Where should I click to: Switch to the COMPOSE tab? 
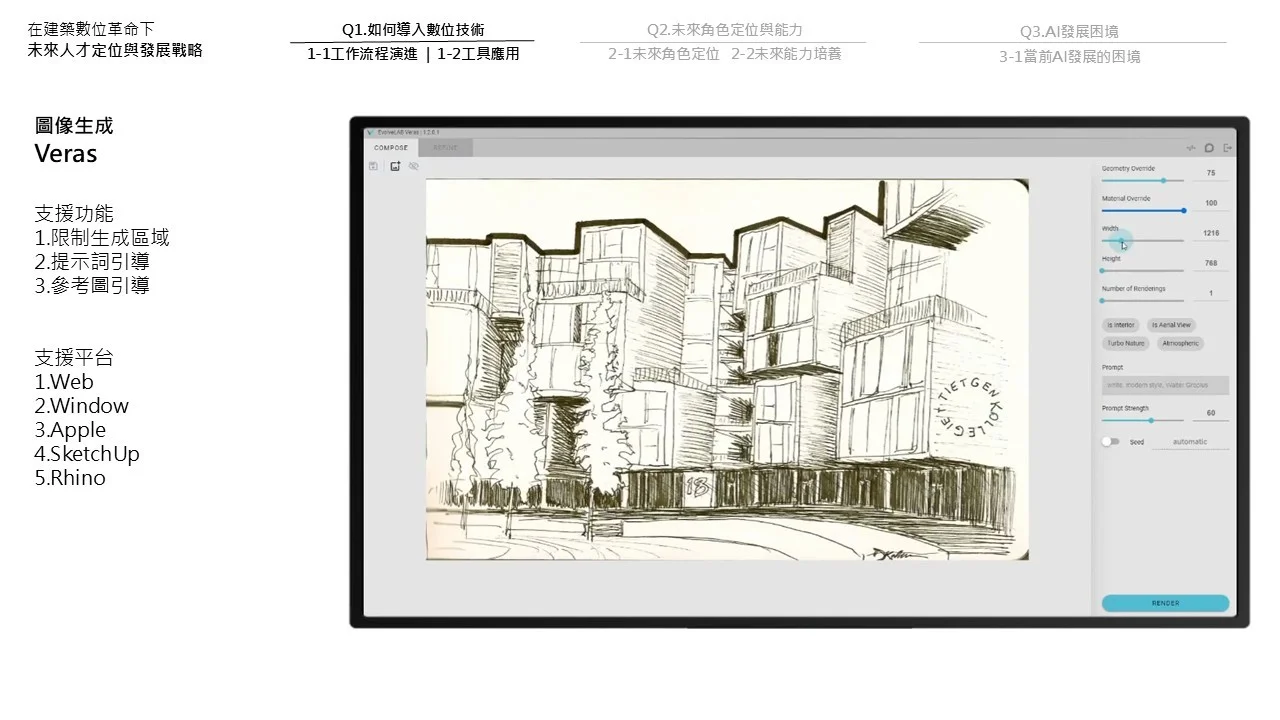point(391,148)
